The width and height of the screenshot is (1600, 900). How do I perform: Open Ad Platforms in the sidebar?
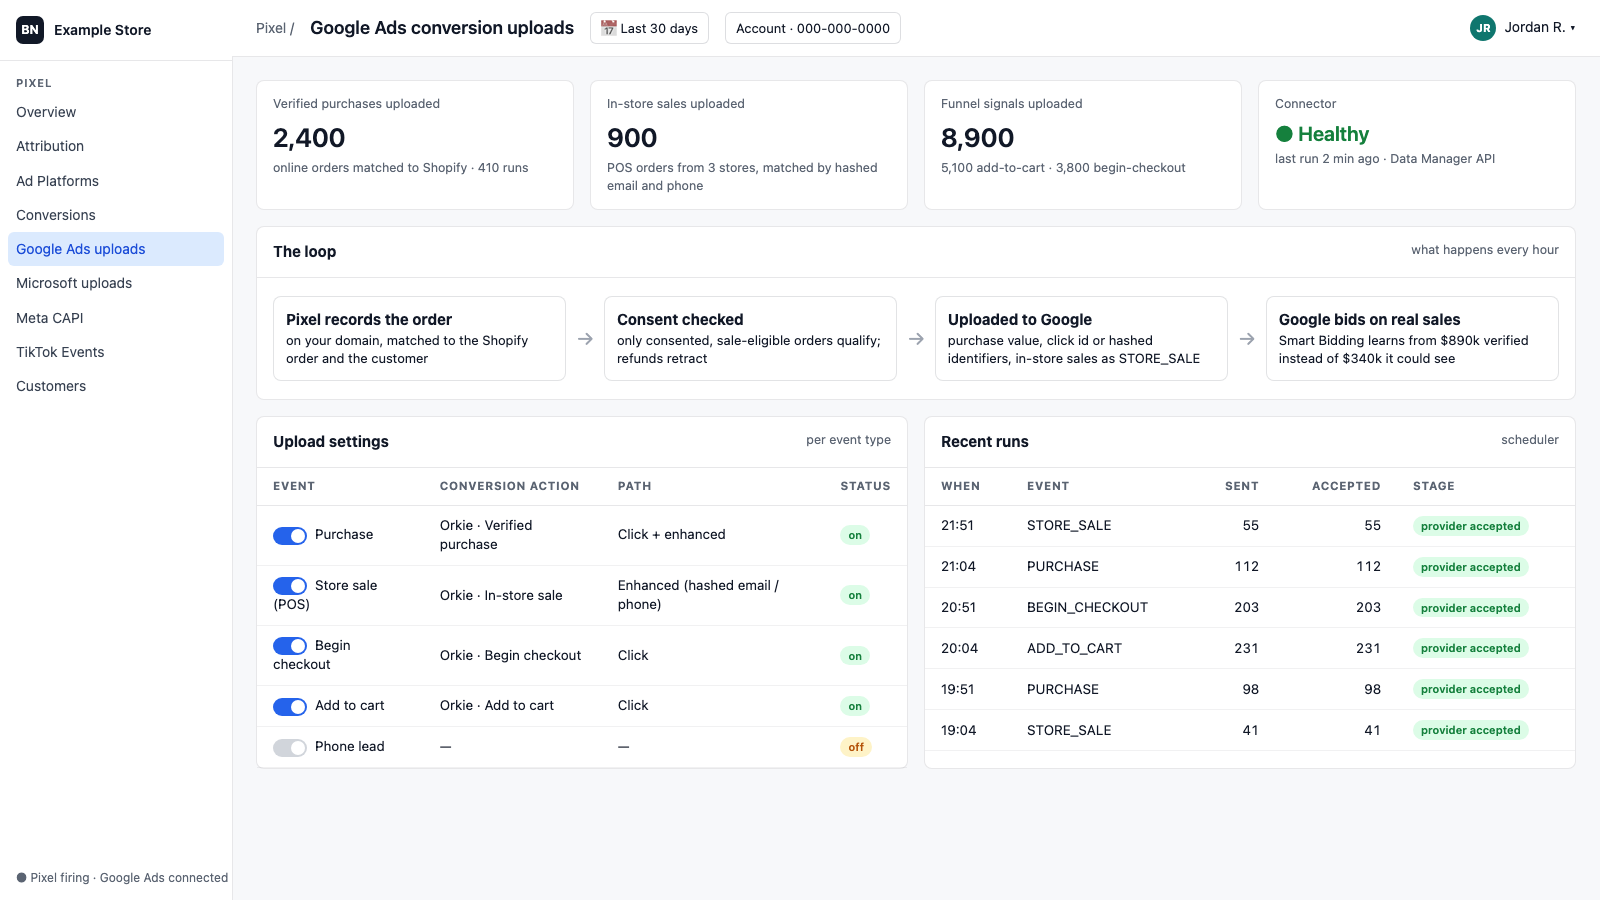pyautogui.click(x=116, y=181)
